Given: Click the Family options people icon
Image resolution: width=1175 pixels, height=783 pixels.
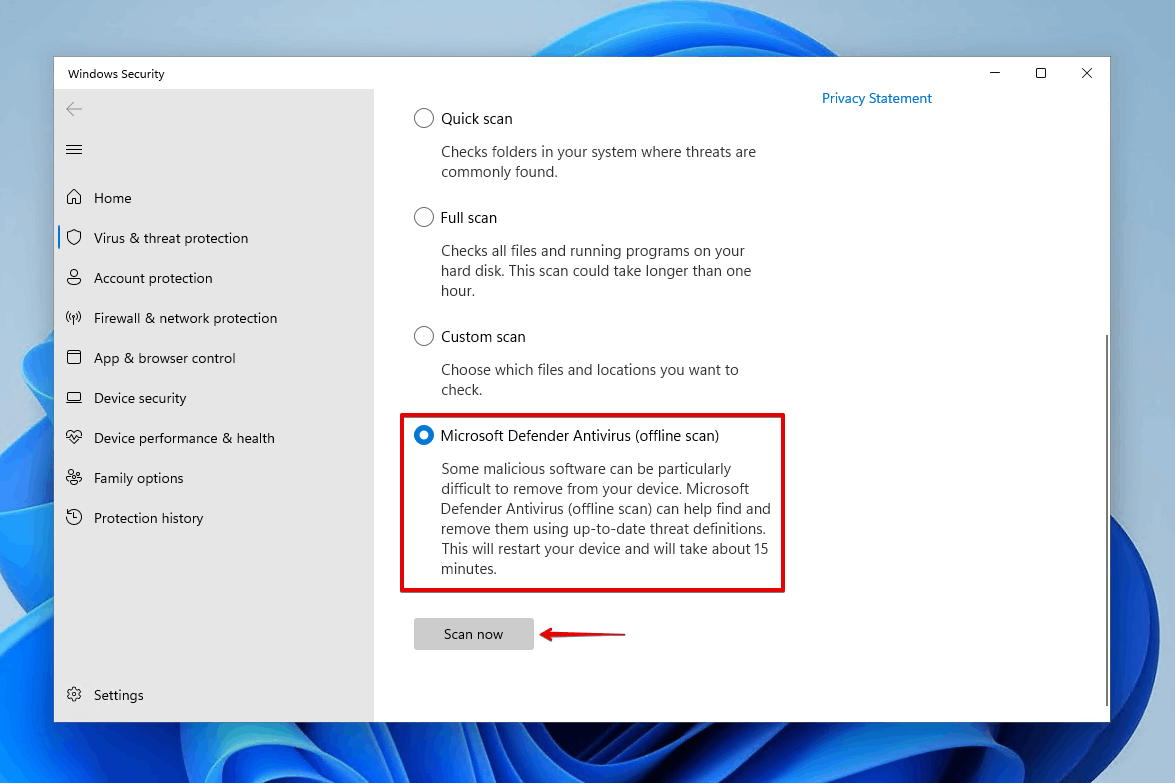Looking at the screenshot, I should pyautogui.click(x=73, y=477).
